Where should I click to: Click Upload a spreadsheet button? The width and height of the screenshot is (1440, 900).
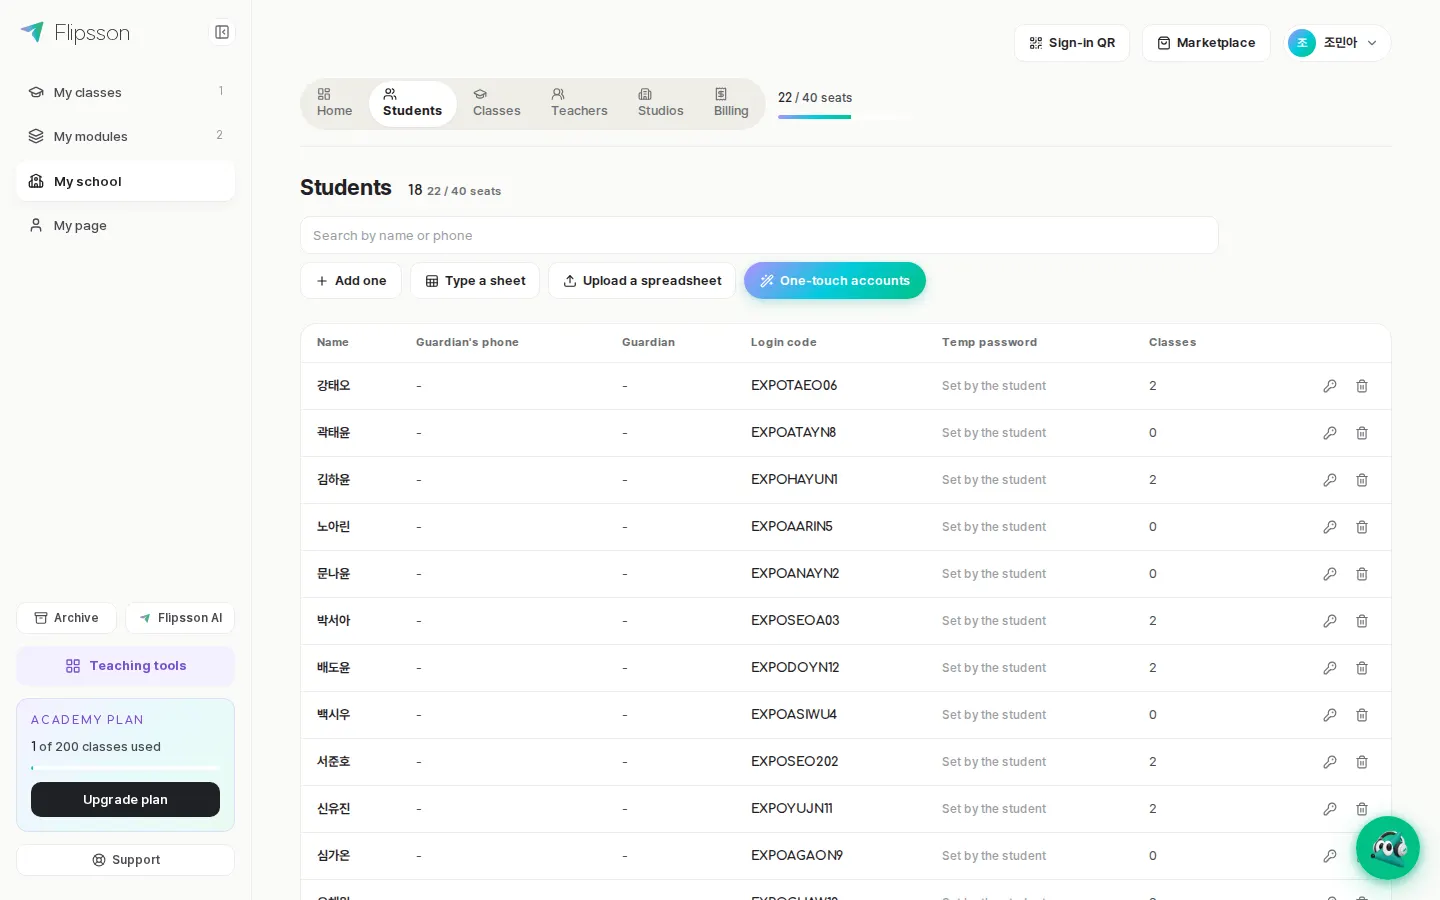(642, 281)
